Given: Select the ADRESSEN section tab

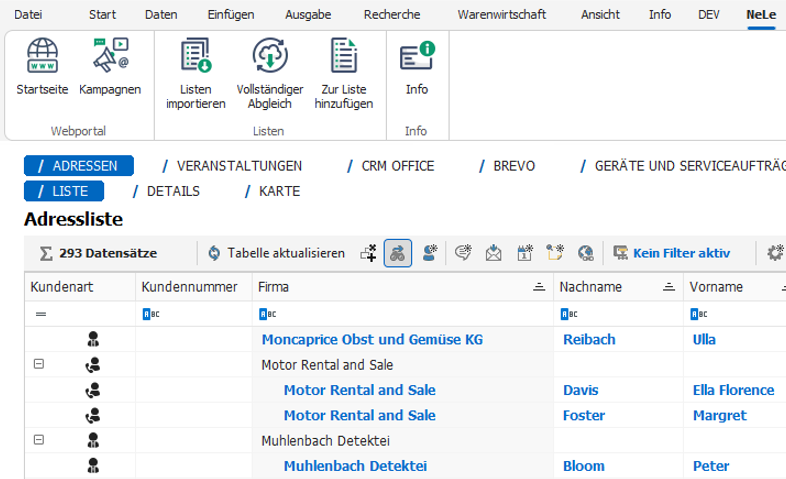Looking at the screenshot, I should click(x=79, y=166).
